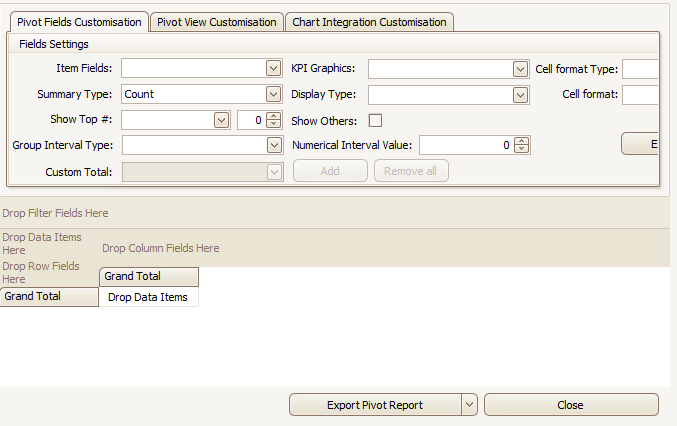Expand the Group Interval Type dropdown
The height and width of the screenshot is (426, 677).
point(274,145)
